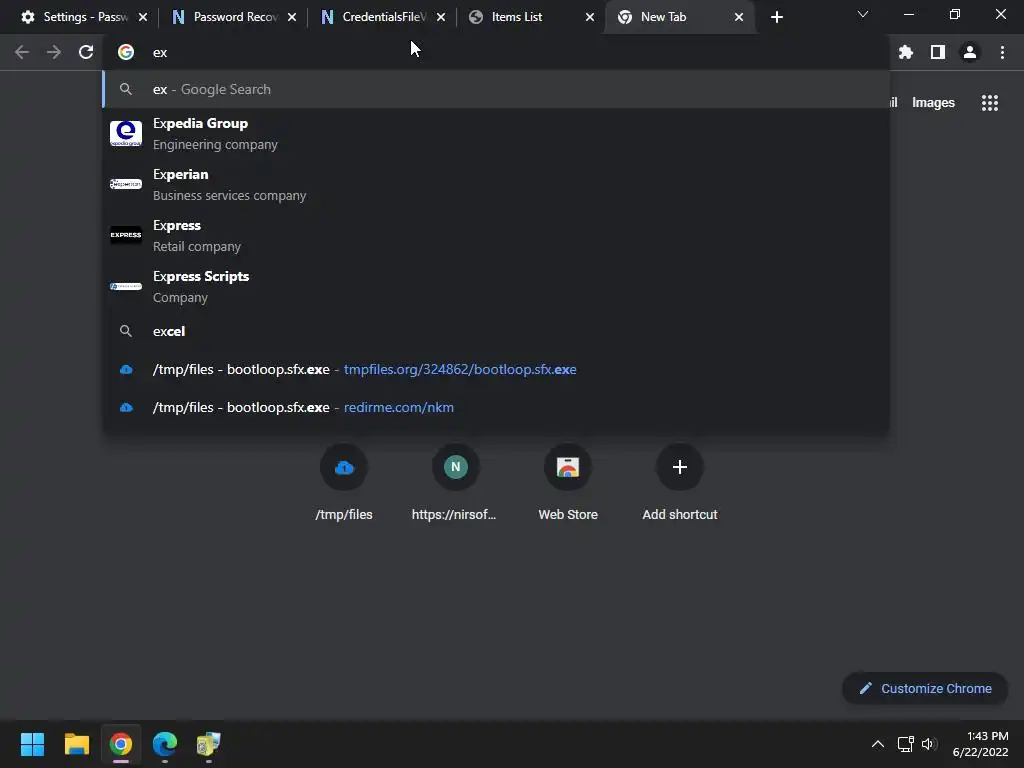This screenshot has width=1024, height=768.
Task: Open the Windows Start menu
Action: click(x=32, y=744)
